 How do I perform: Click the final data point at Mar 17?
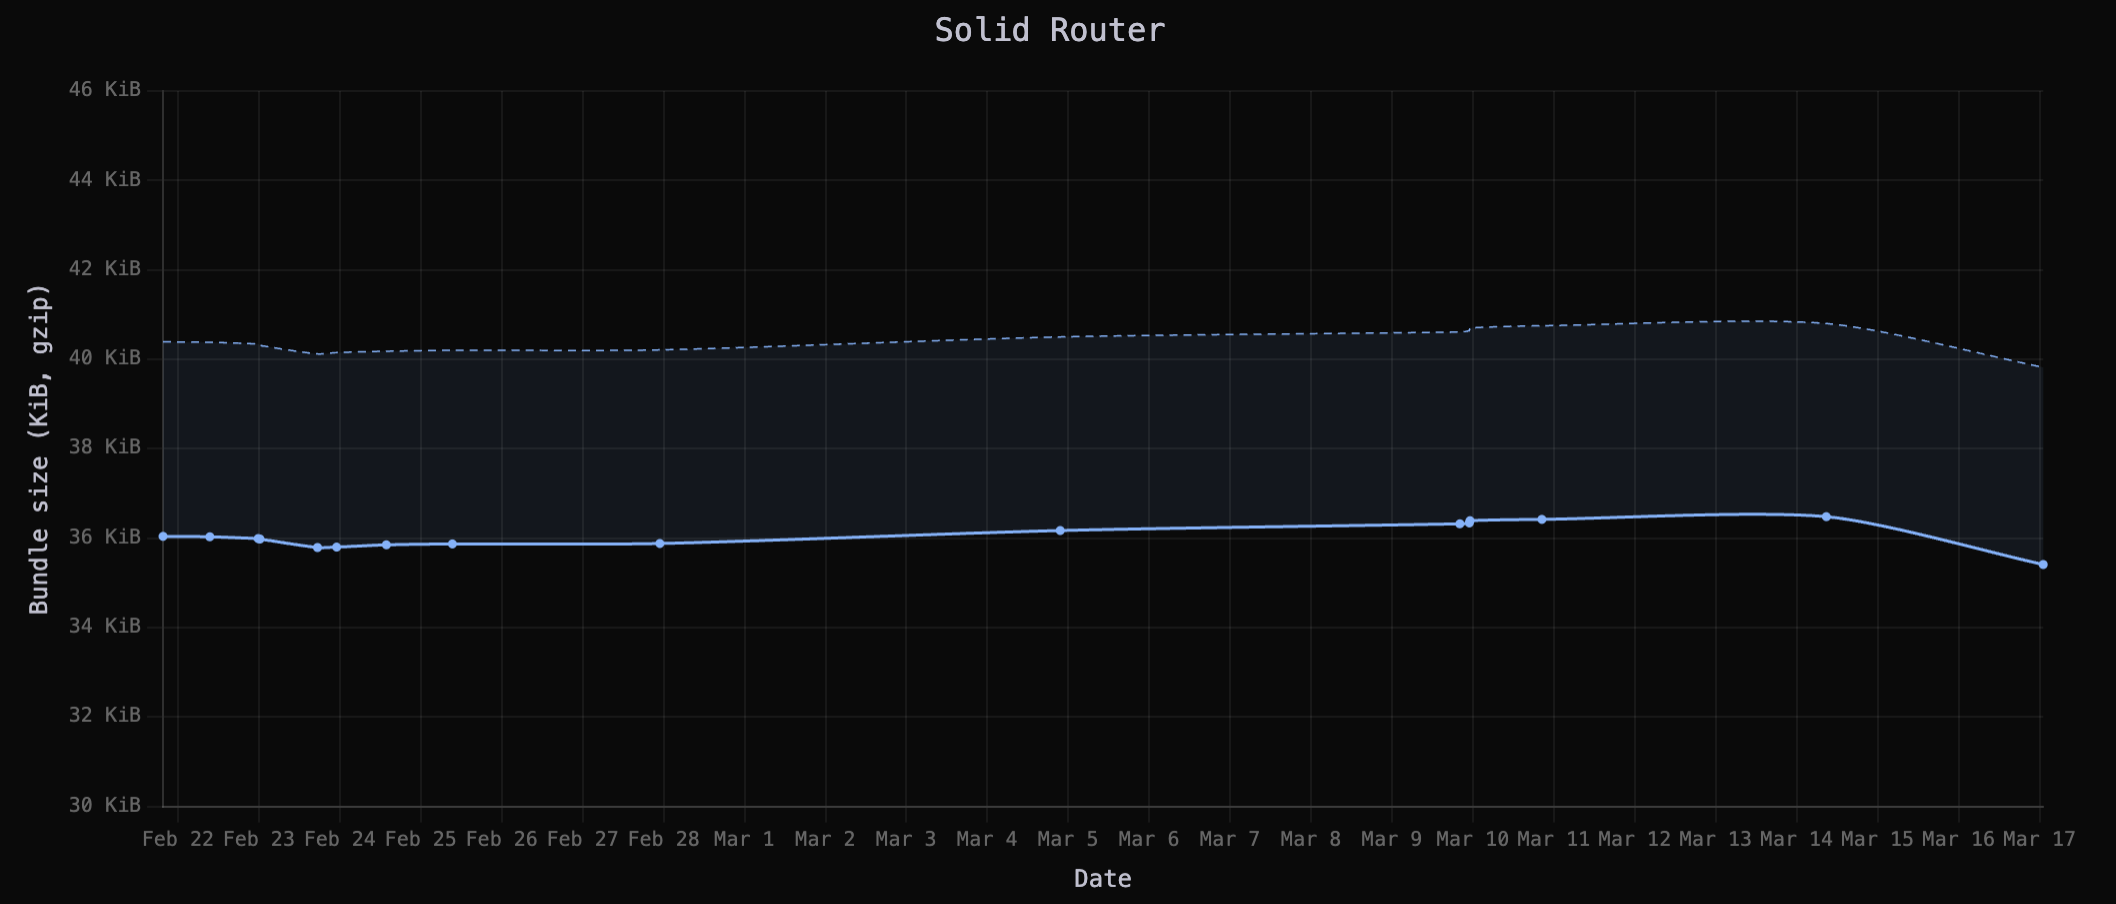[x=2043, y=565]
